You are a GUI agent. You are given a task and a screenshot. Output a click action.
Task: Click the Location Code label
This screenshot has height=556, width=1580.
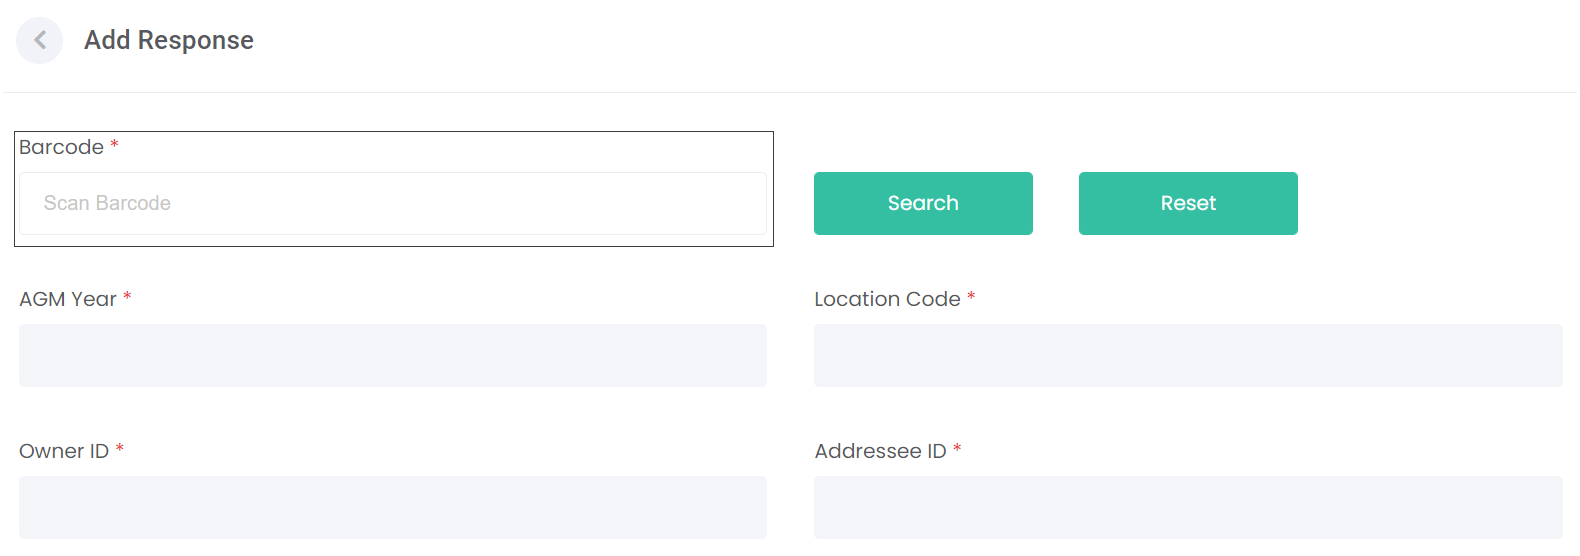[x=887, y=299]
